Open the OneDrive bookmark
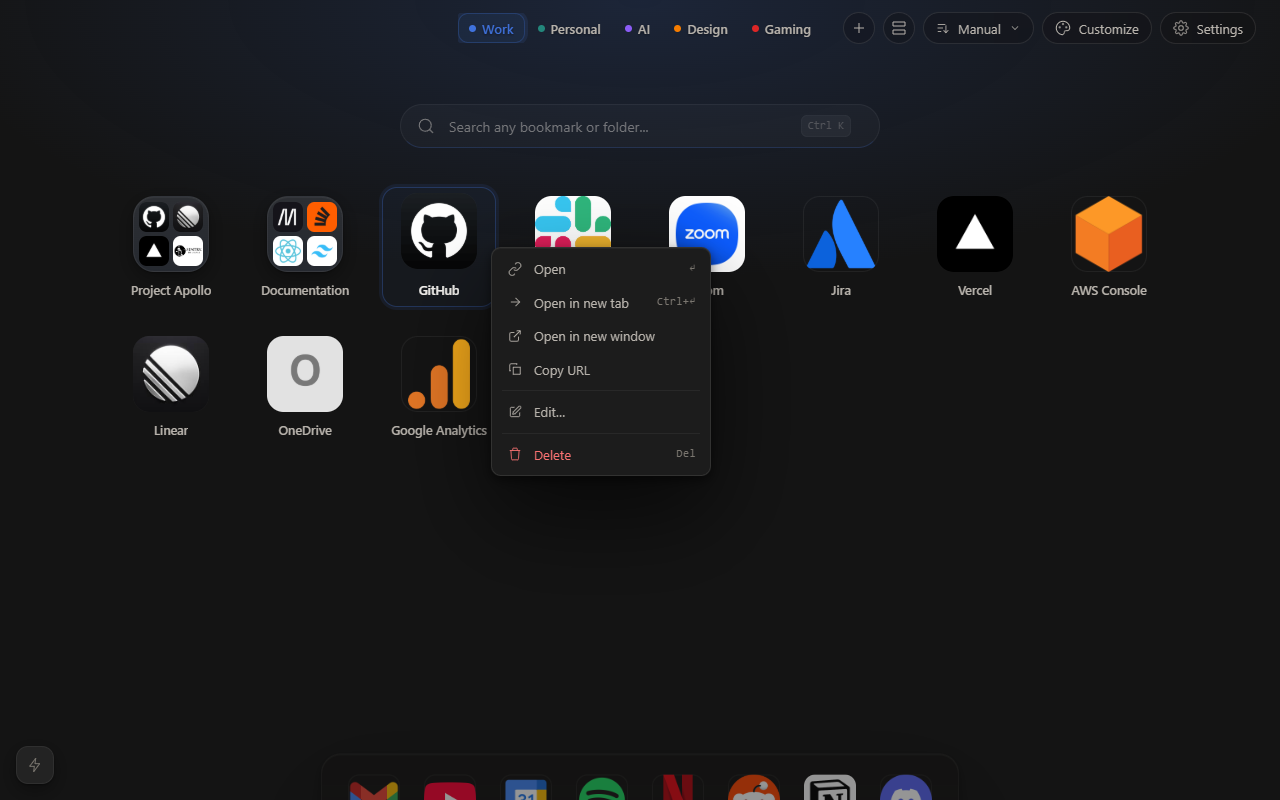1280x800 pixels. 305,374
